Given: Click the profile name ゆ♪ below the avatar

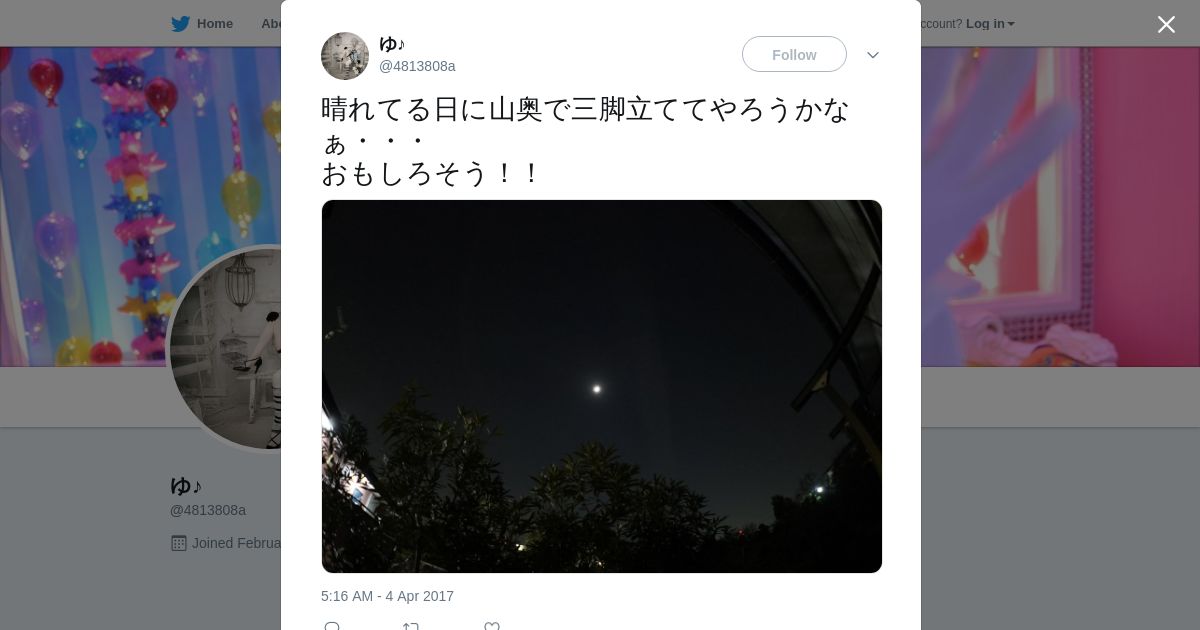Looking at the screenshot, I should pos(186,486).
